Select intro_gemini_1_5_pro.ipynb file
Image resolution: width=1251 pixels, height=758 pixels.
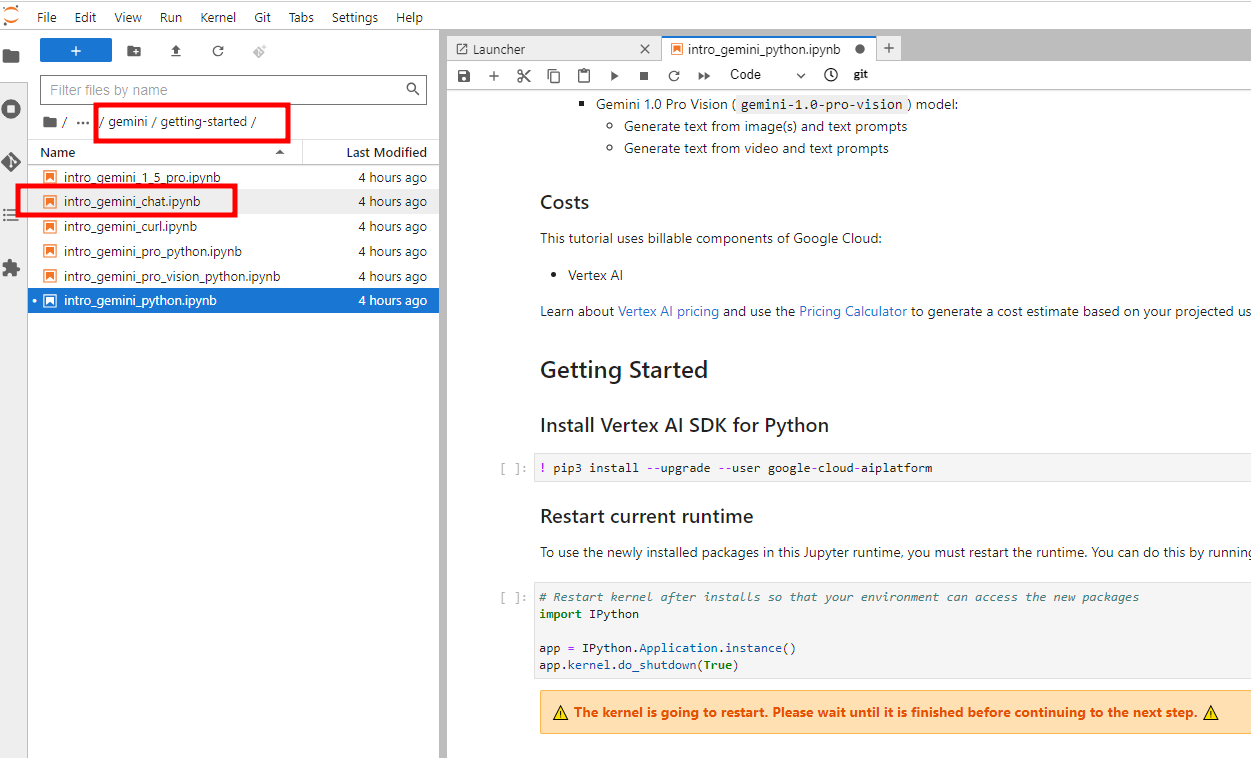[233, 177]
